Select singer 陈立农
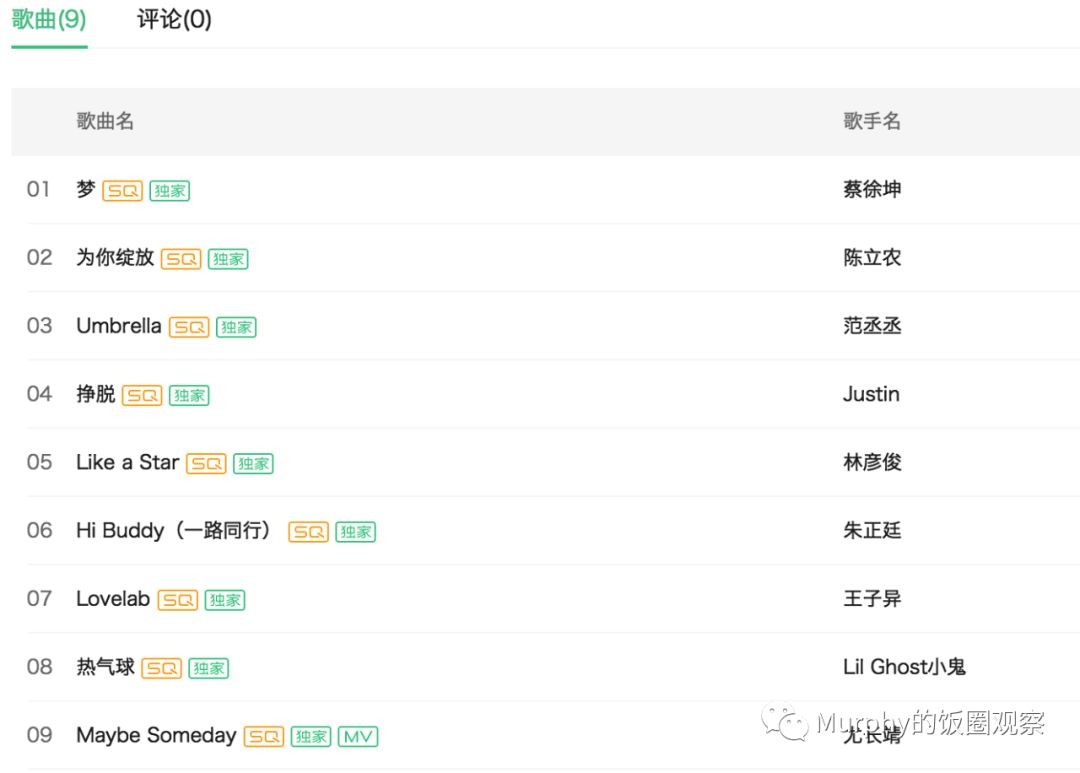The width and height of the screenshot is (1080, 773). [872, 257]
